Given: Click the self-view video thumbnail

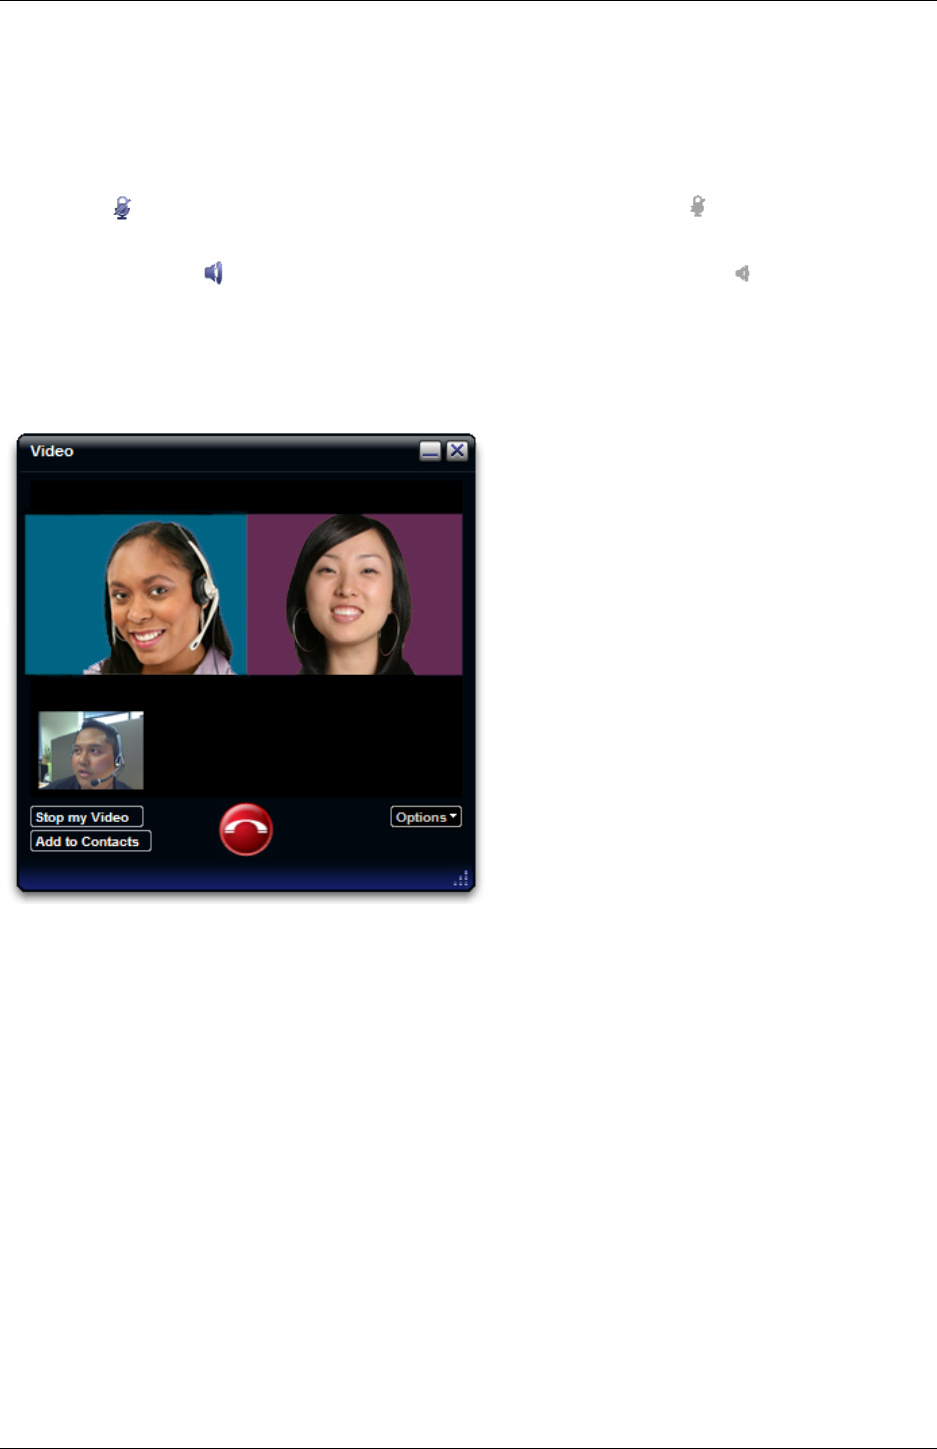Looking at the screenshot, I should click(x=91, y=750).
